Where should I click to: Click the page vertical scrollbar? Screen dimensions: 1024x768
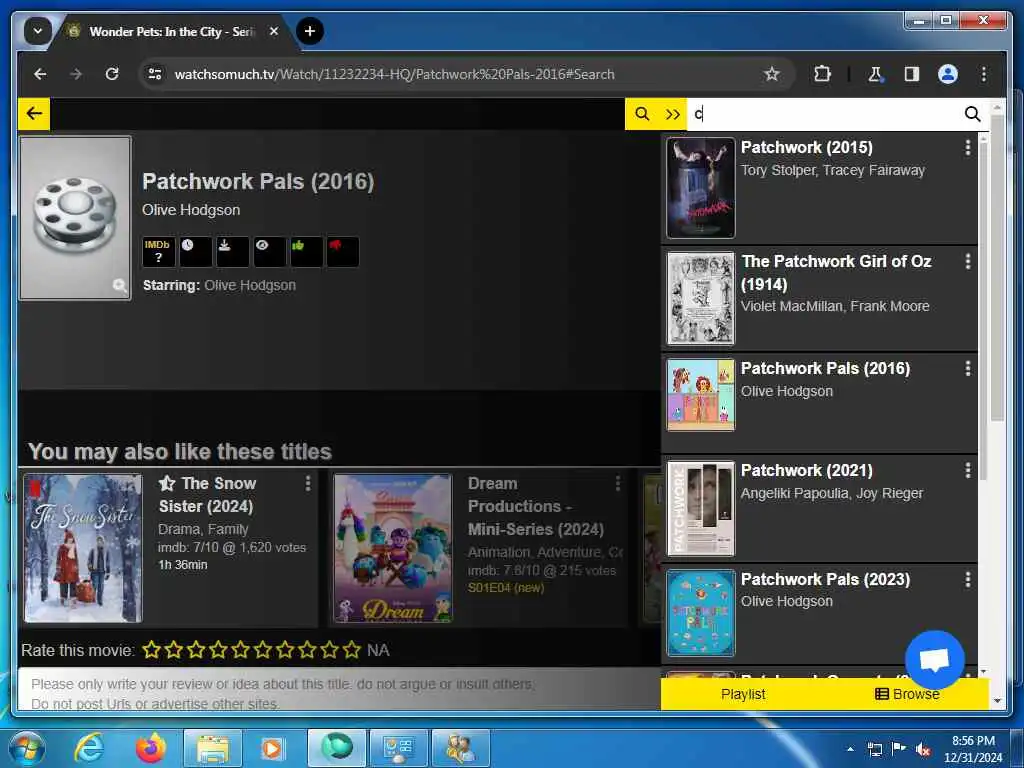(997, 268)
